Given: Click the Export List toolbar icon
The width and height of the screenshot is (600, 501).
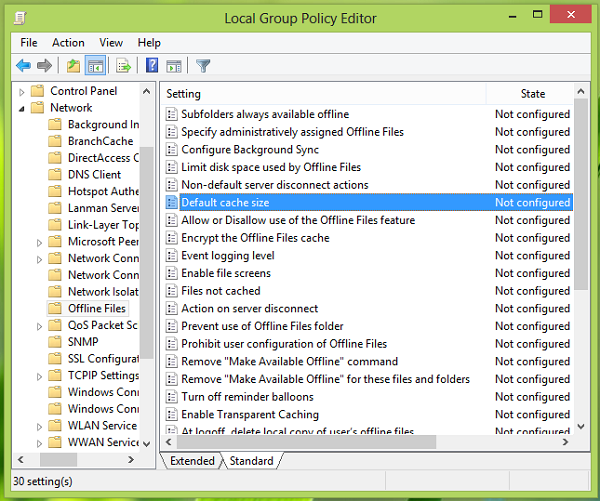Looking at the screenshot, I should pos(124,66).
